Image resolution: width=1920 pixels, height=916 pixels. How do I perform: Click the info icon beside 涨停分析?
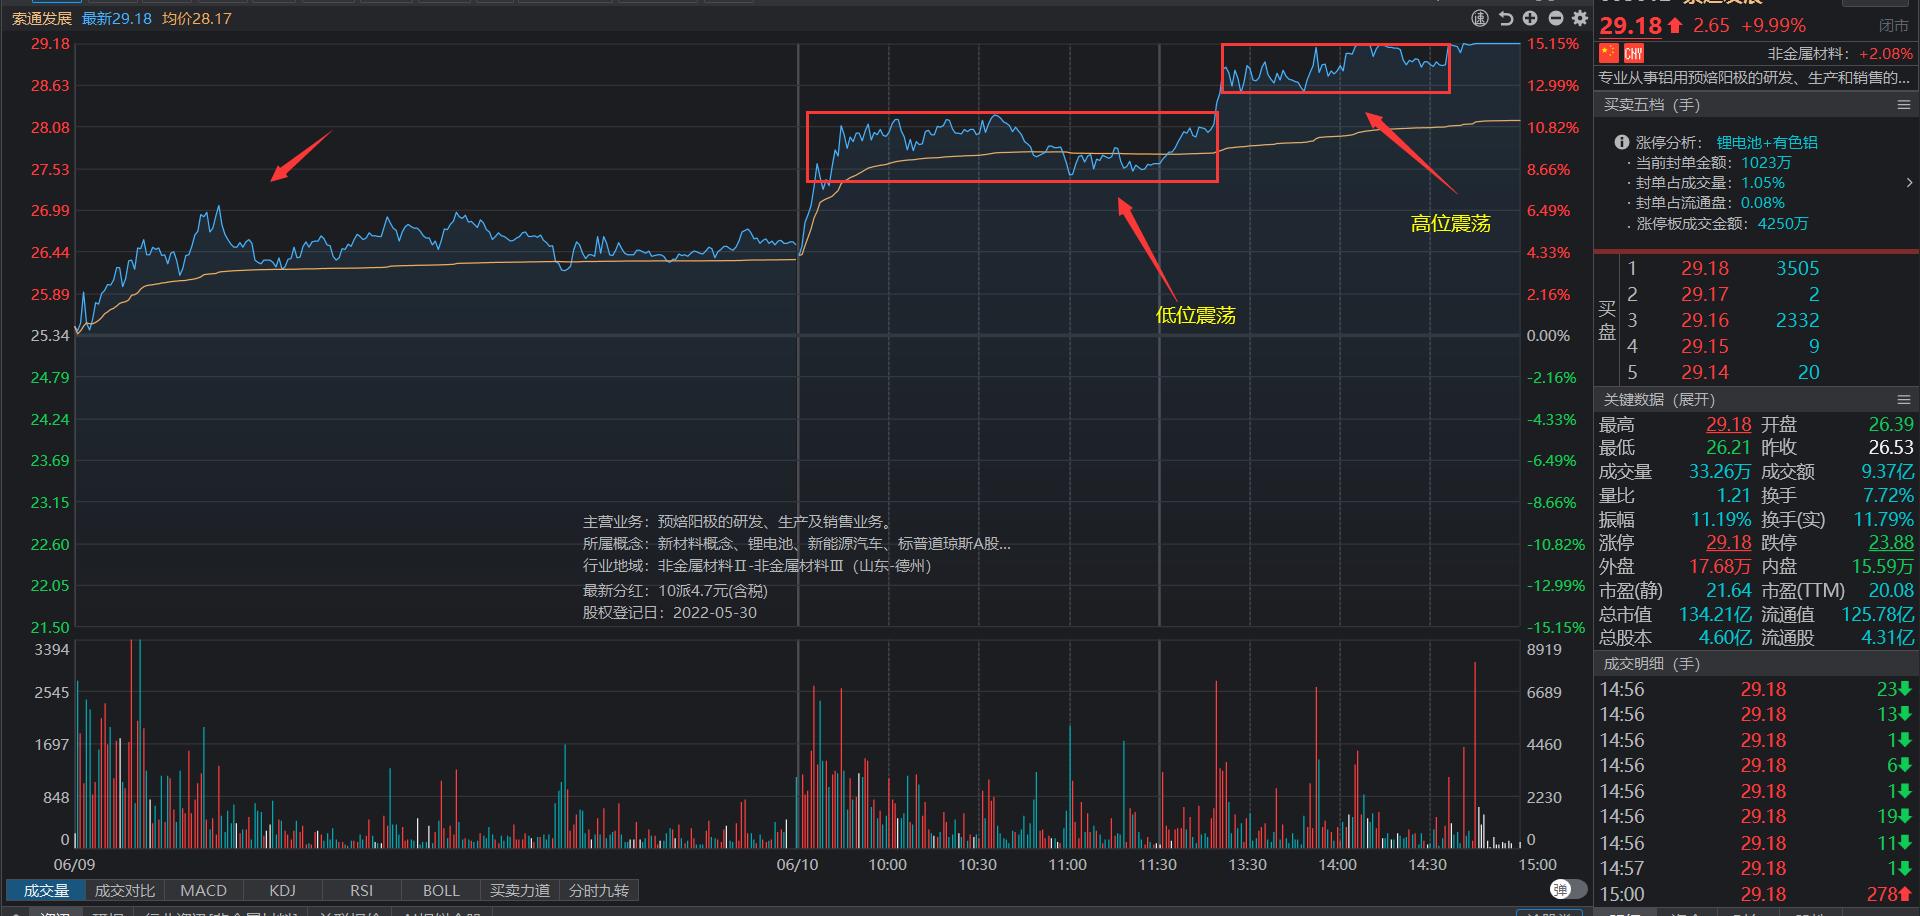tap(1621, 142)
